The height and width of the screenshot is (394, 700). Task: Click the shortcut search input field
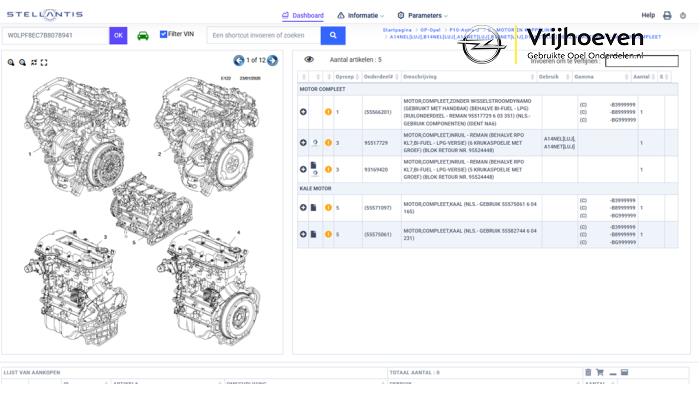point(264,35)
